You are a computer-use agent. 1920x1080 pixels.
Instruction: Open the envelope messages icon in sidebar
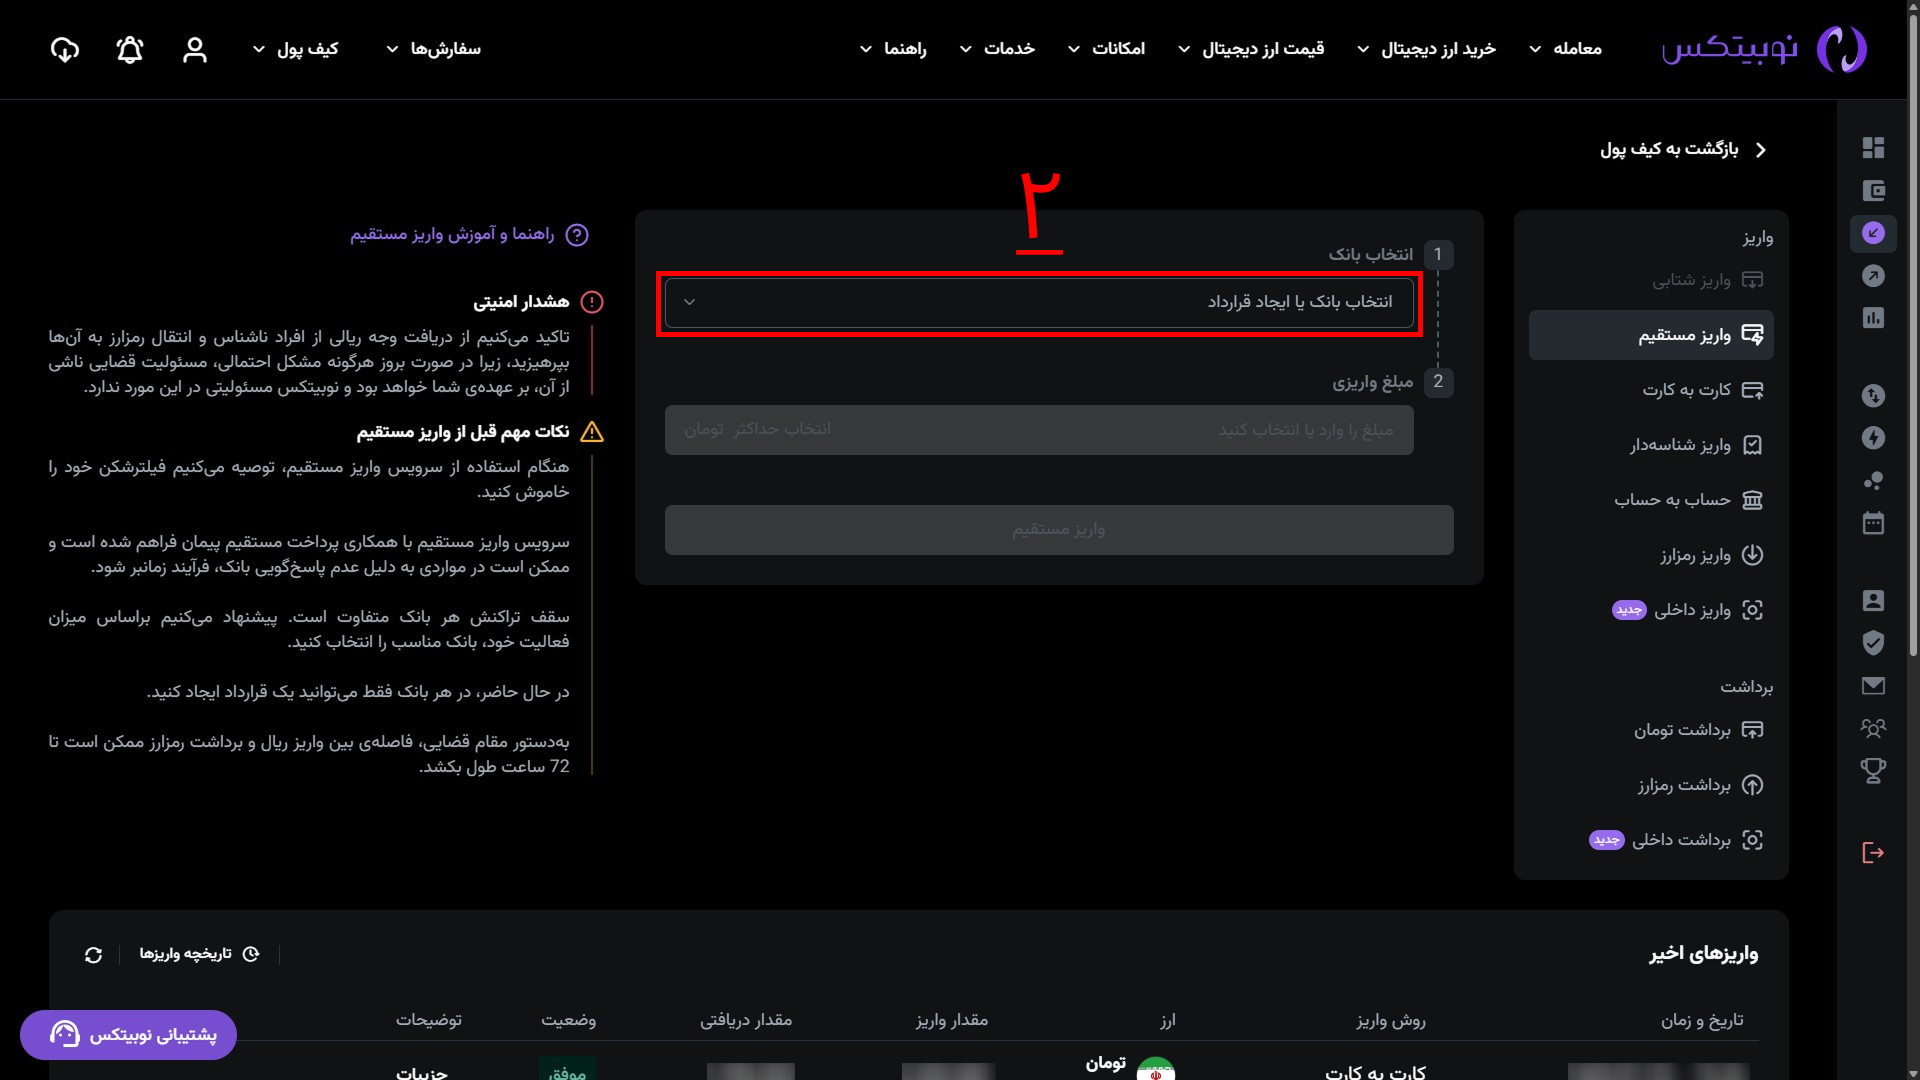coord(1873,685)
